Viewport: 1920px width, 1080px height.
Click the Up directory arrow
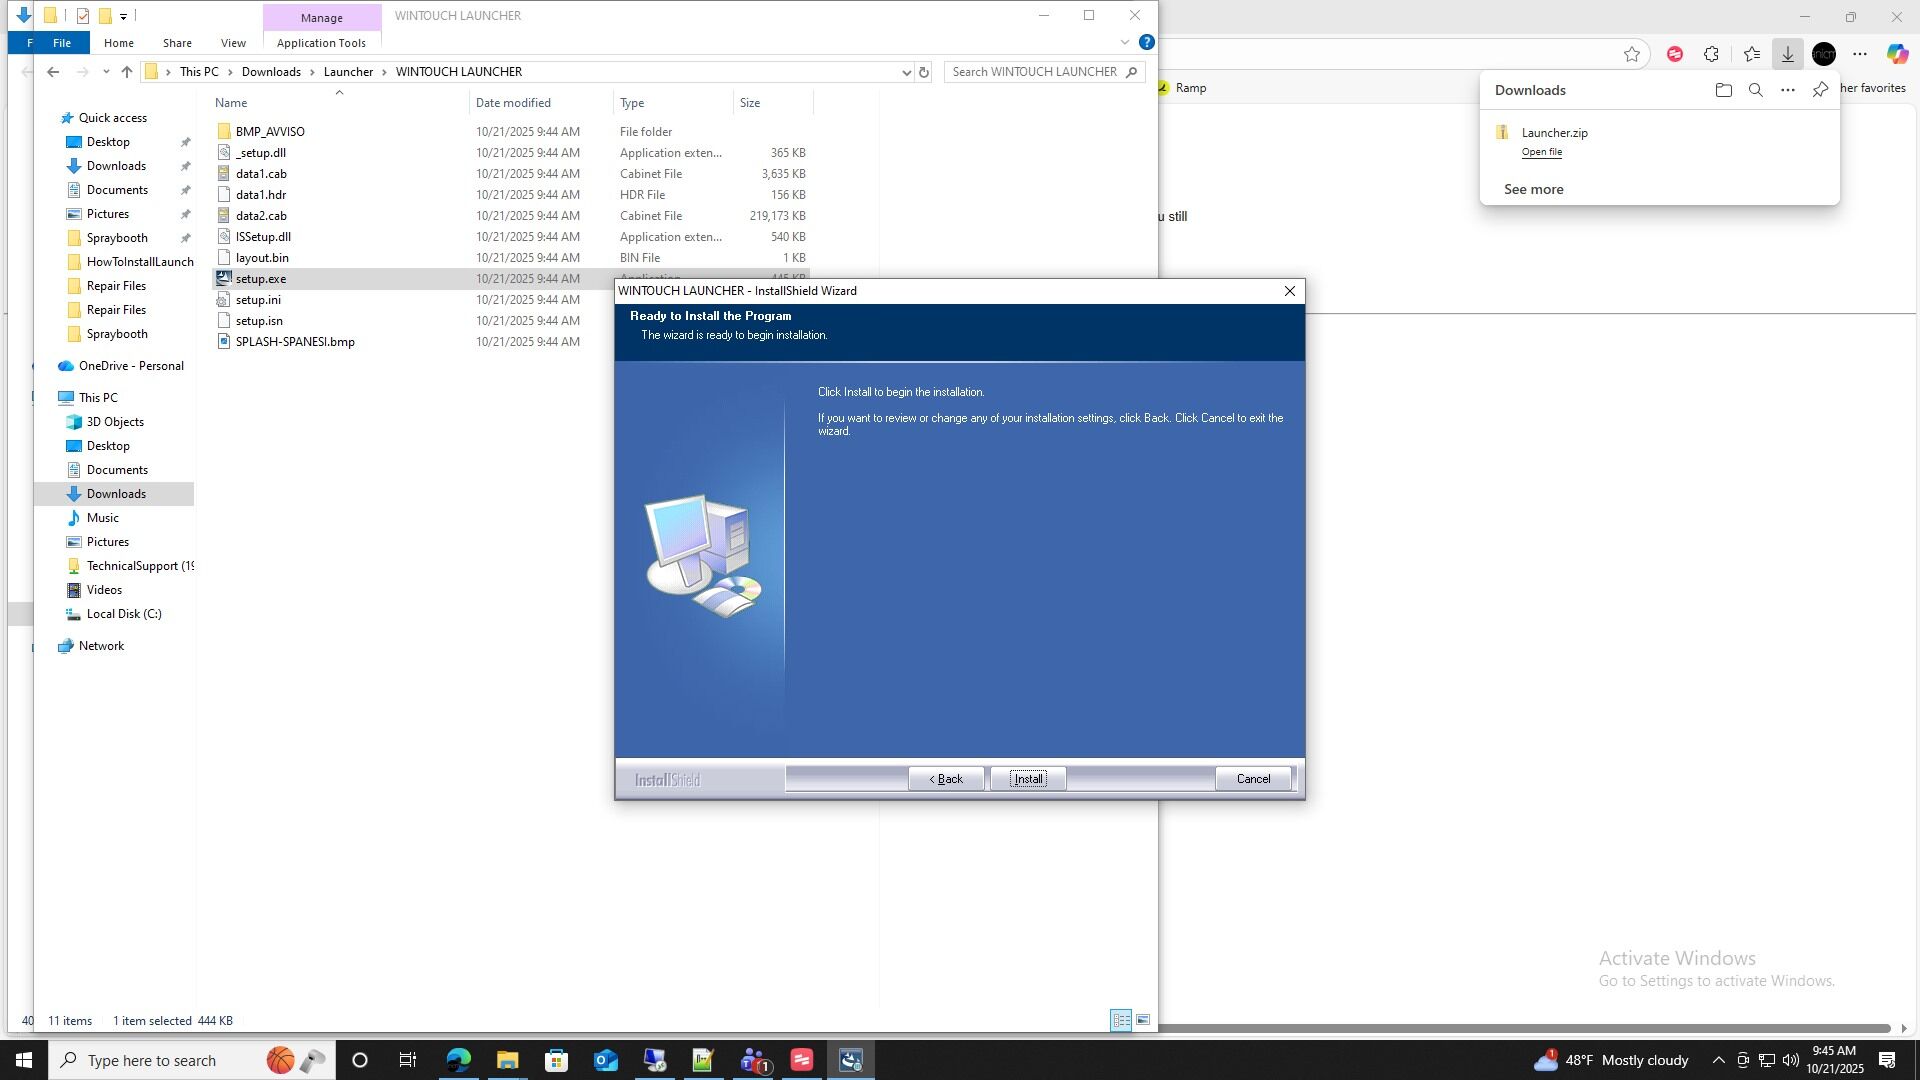[x=127, y=72]
